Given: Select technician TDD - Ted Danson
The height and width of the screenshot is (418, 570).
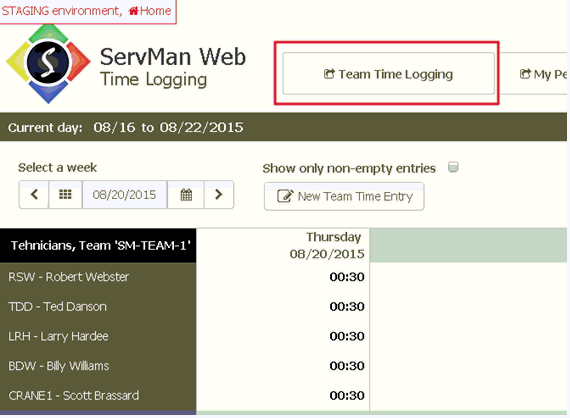Looking at the screenshot, I should tap(57, 307).
